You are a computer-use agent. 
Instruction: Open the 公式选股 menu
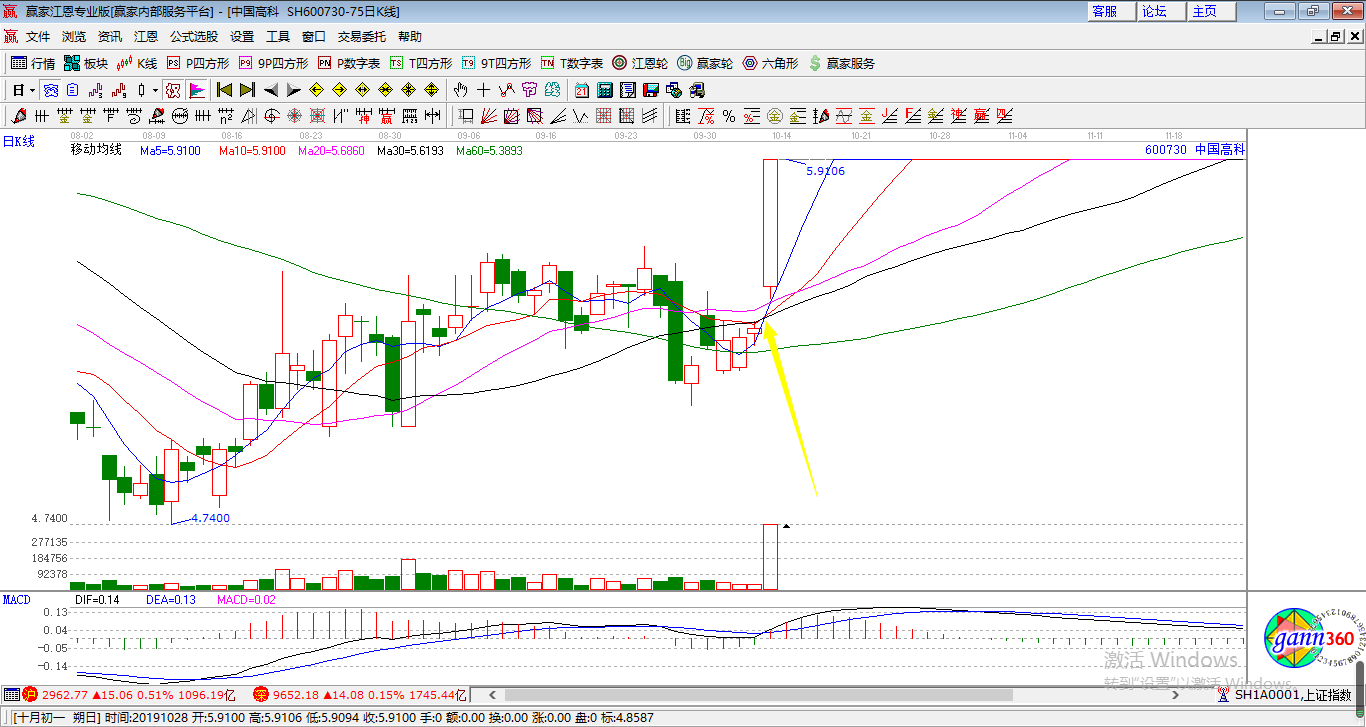click(194, 36)
